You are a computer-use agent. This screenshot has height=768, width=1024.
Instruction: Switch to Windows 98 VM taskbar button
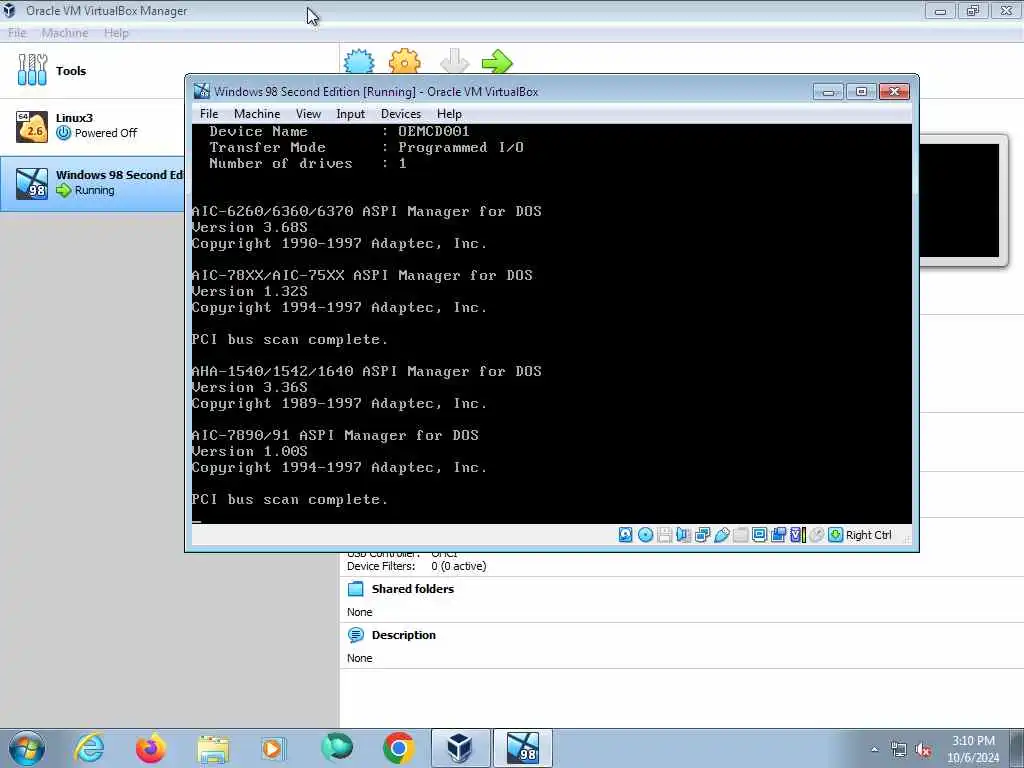click(x=522, y=748)
